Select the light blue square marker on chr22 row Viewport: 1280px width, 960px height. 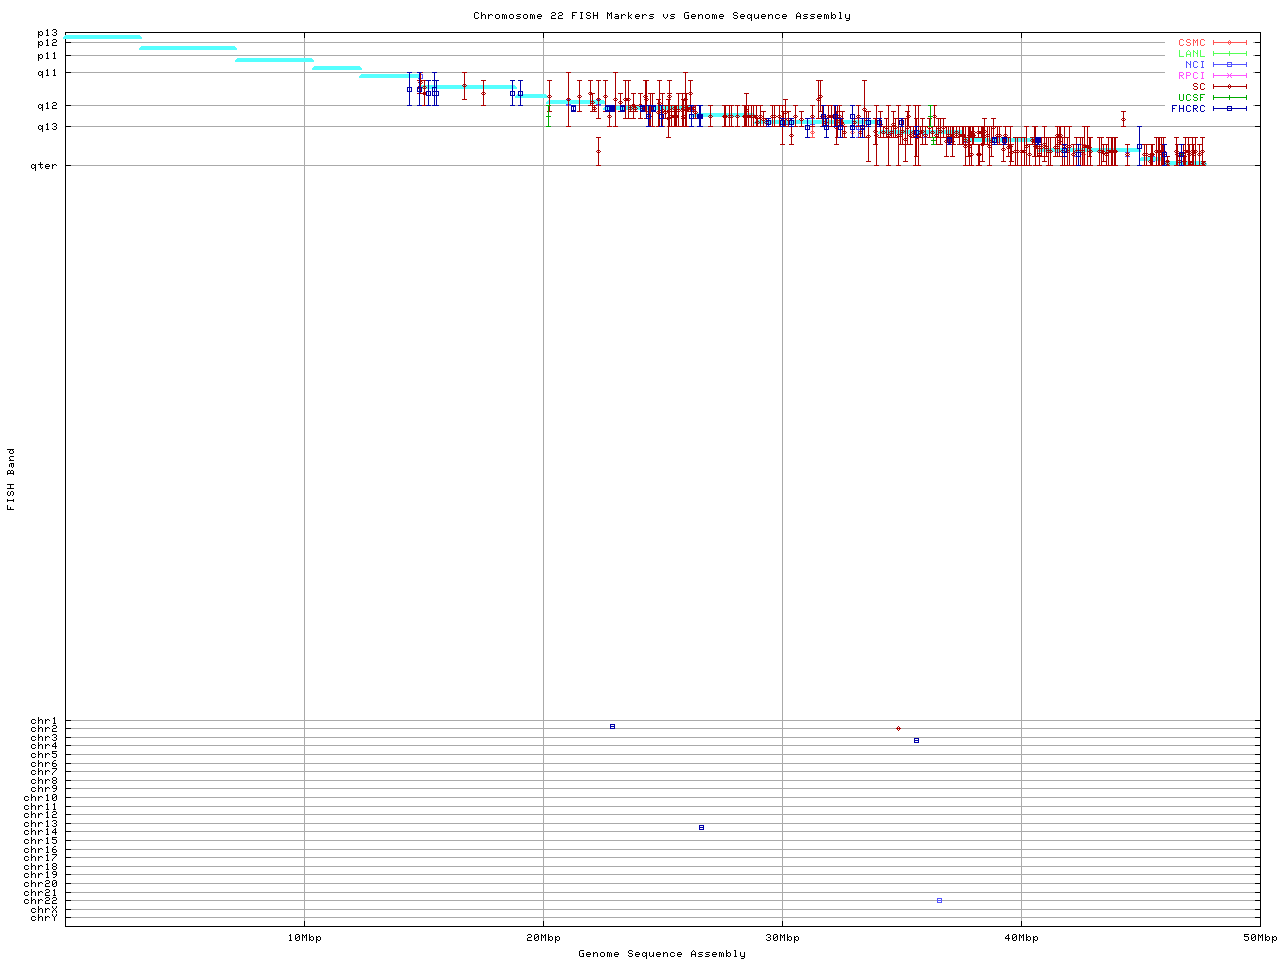[x=939, y=900]
